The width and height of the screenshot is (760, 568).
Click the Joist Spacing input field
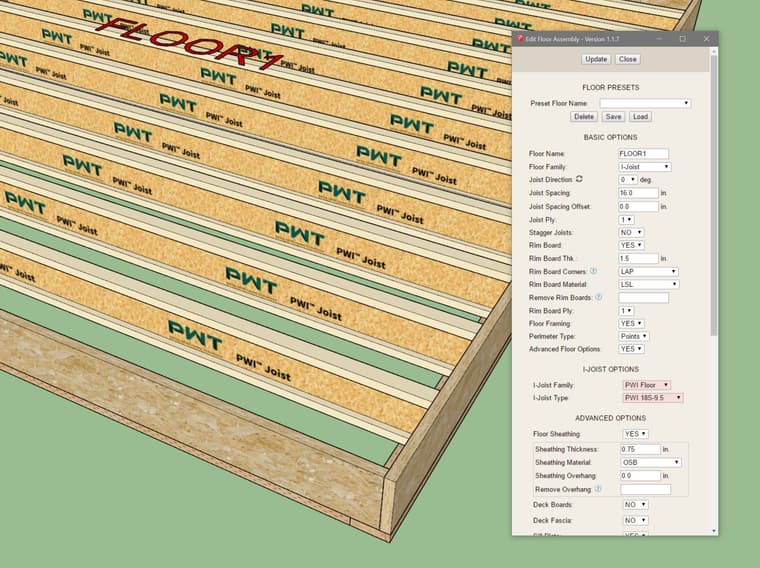638,193
